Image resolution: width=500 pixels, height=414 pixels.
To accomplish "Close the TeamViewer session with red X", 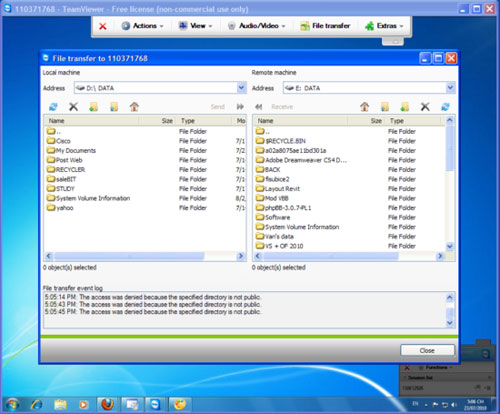I will (x=103, y=26).
